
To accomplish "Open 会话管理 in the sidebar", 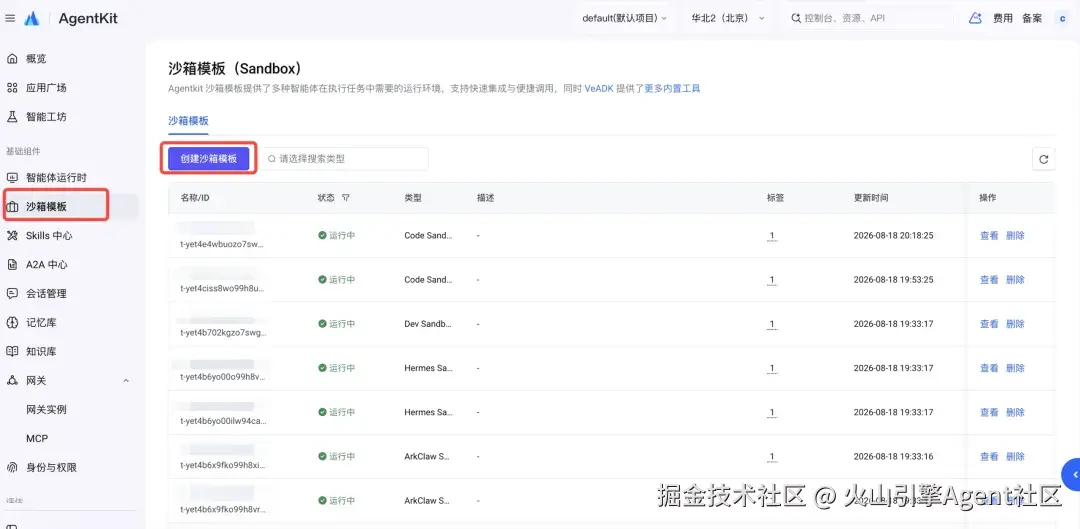I will (46, 293).
